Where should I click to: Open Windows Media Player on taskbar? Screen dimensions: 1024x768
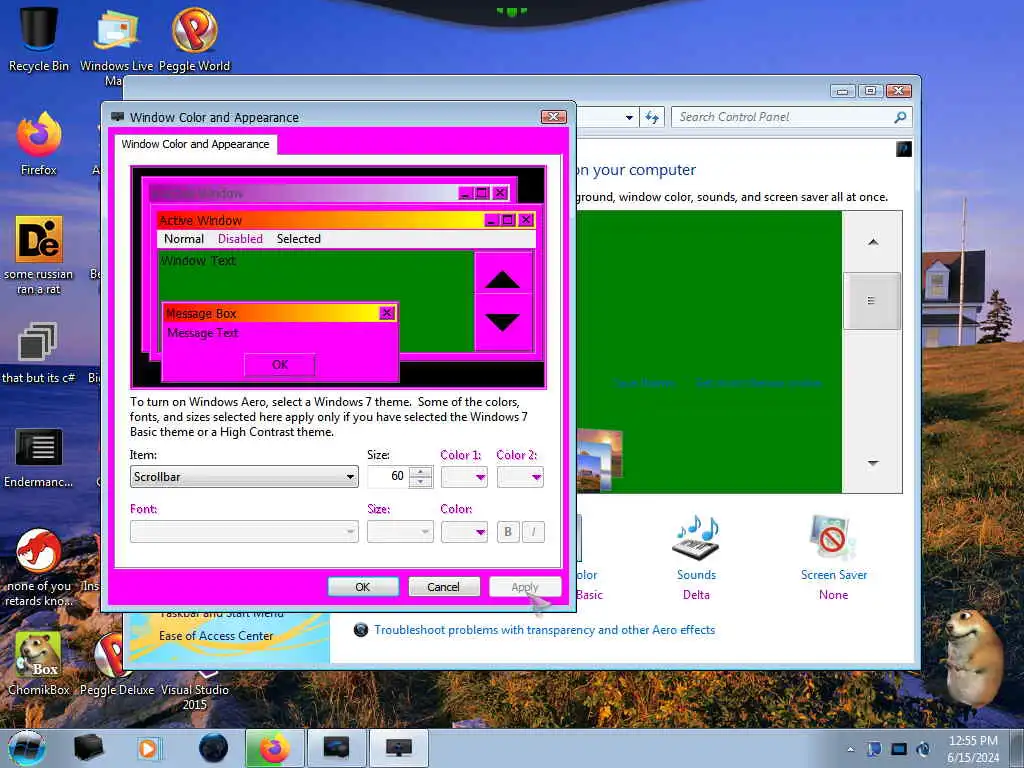tap(148, 748)
